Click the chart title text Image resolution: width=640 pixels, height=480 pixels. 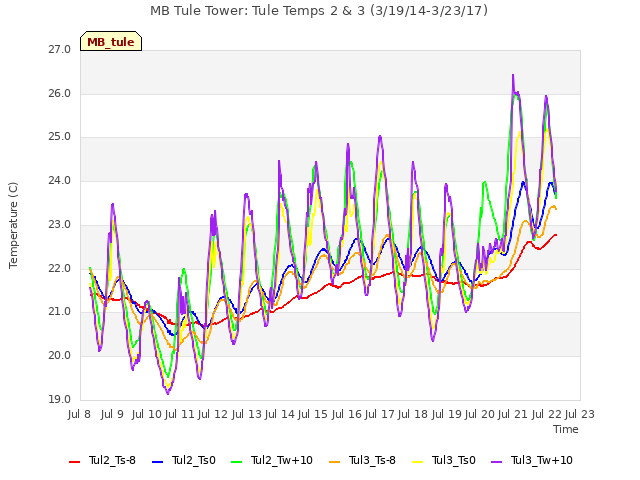(x=319, y=11)
